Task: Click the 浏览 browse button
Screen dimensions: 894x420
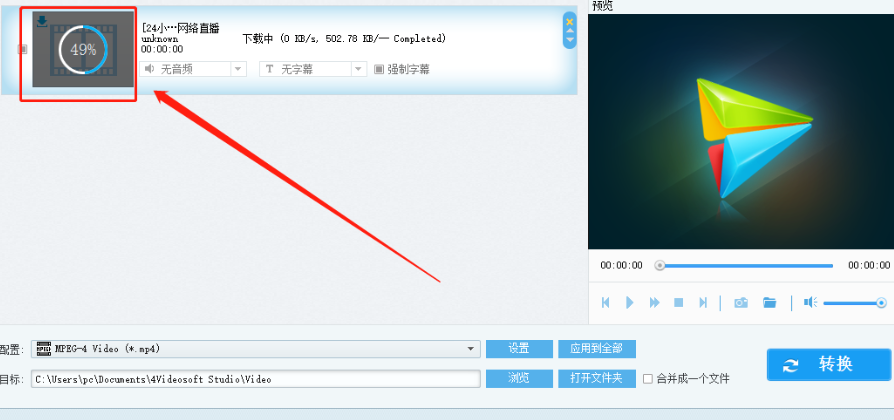Action: click(519, 378)
